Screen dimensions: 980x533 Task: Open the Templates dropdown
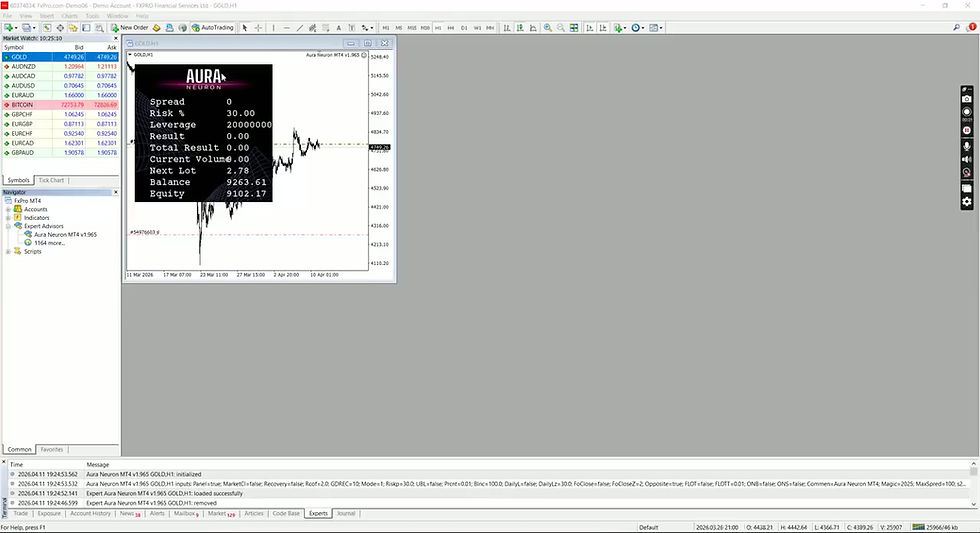(655, 27)
